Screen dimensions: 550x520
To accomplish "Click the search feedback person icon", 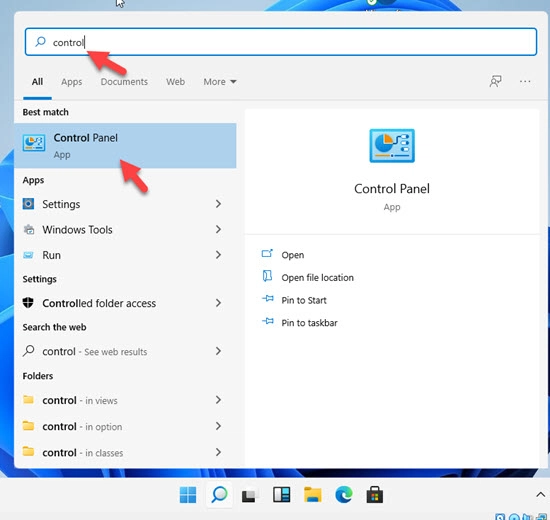I will (495, 81).
